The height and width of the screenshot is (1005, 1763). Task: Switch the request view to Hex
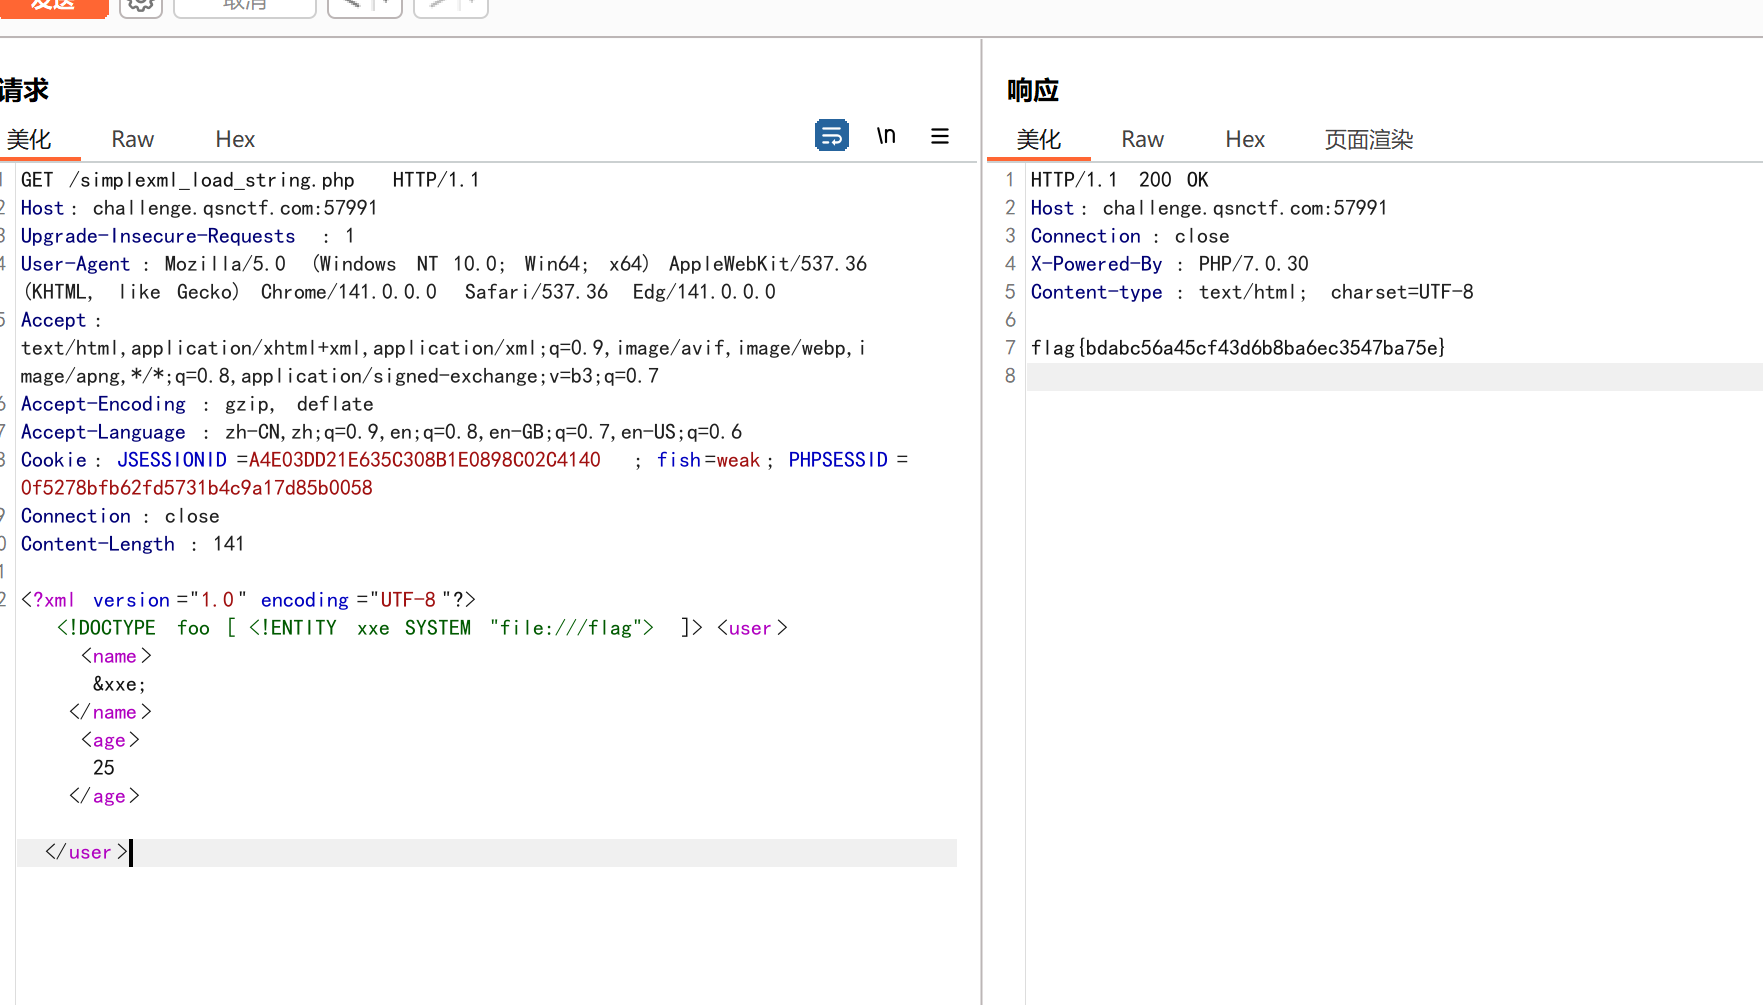[x=235, y=139]
